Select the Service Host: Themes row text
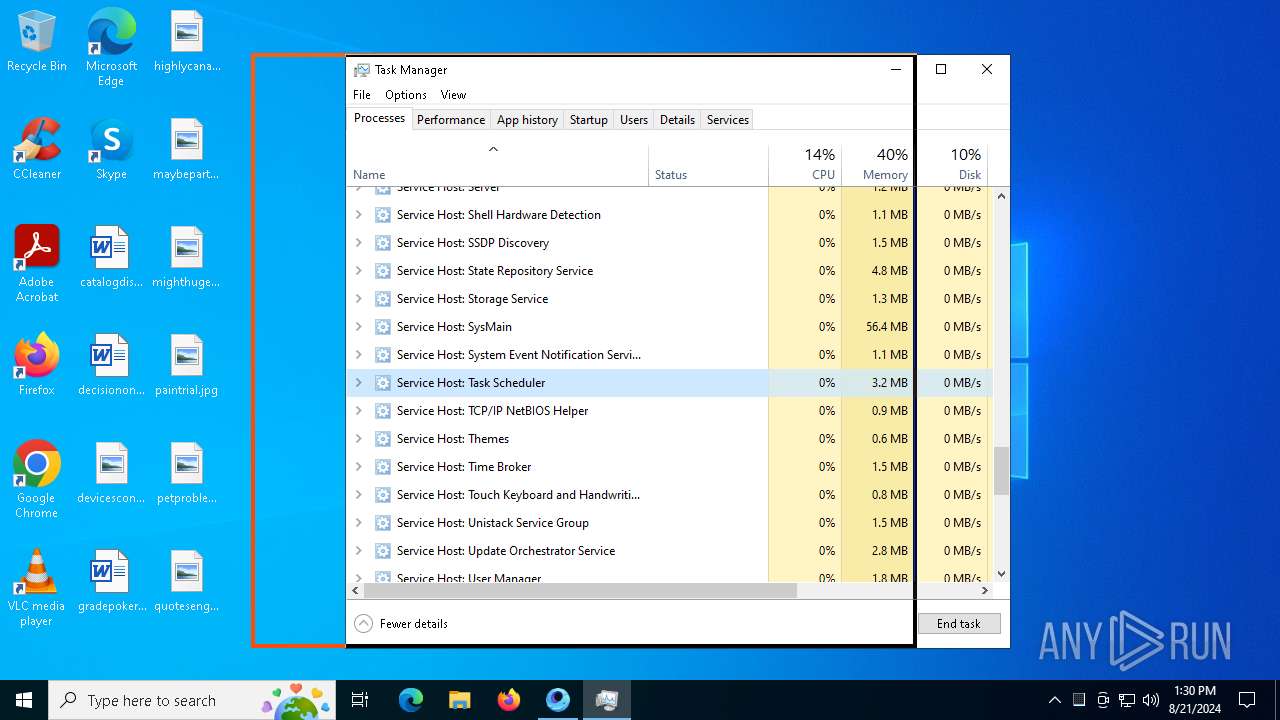Viewport: 1280px width, 720px height. click(453, 439)
